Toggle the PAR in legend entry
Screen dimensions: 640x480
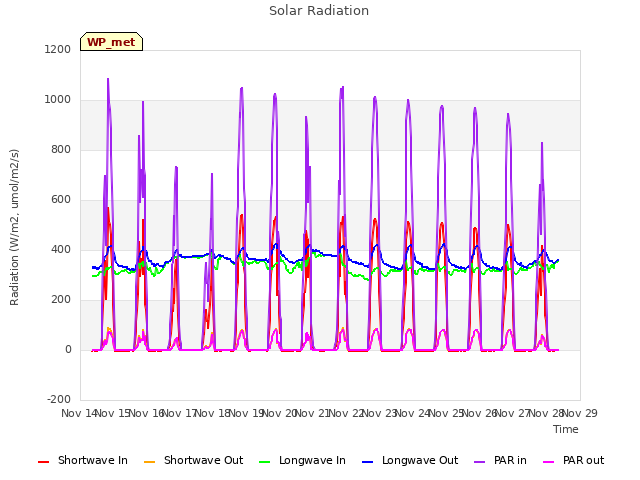[500, 460]
